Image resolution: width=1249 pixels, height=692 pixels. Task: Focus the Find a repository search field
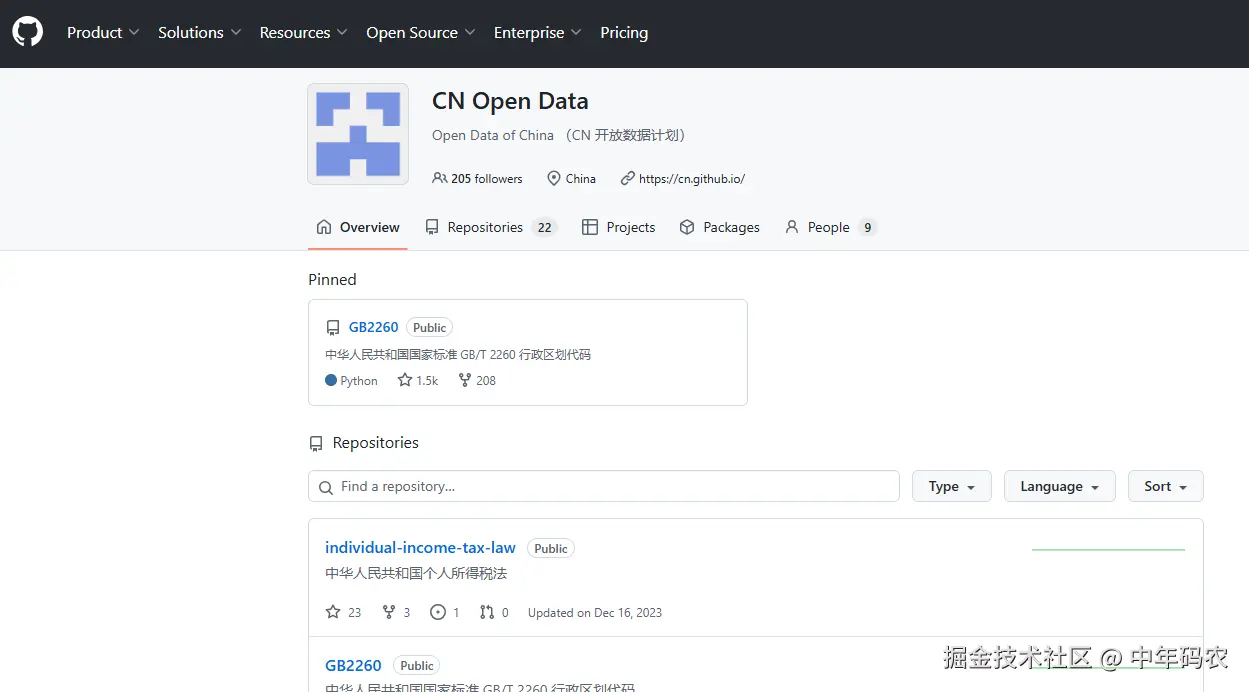[x=604, y=486]
